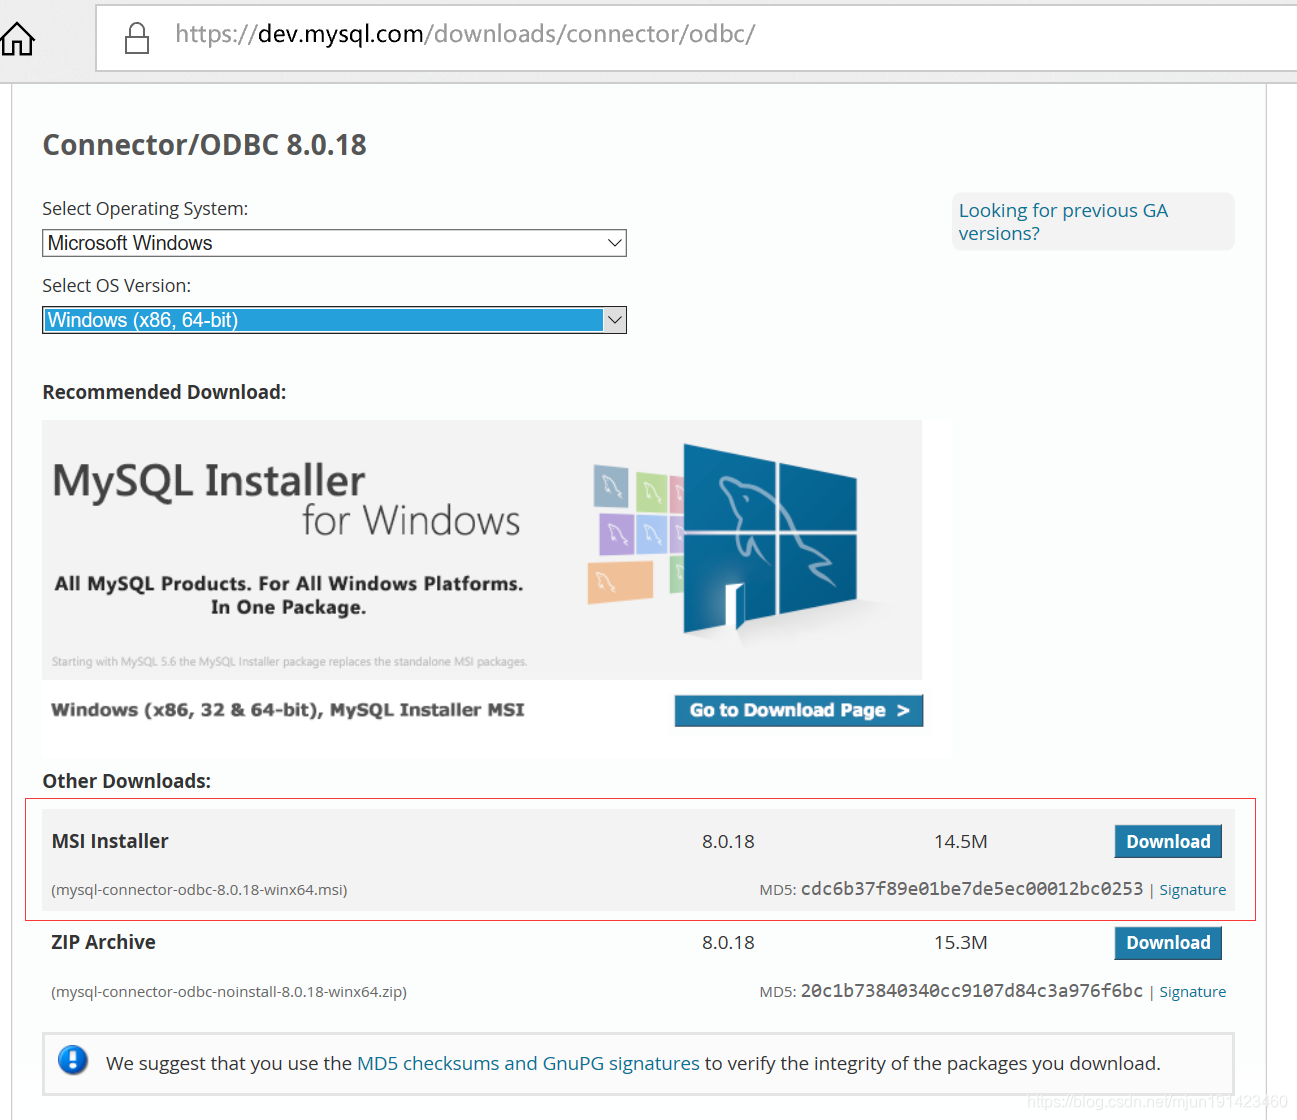This screenshot has height=1120, width=1297.
Task: Open 'Looking for previous GA versions?' link
Action: [1063, 222]
